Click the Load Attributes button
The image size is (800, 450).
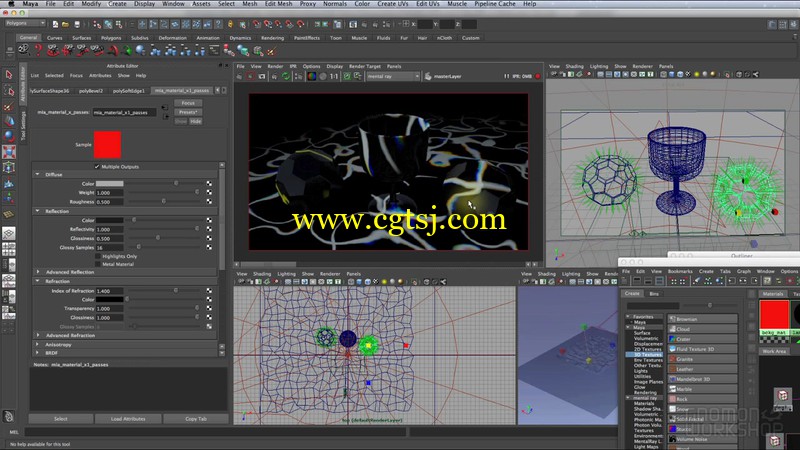click(x=128, y=419)
